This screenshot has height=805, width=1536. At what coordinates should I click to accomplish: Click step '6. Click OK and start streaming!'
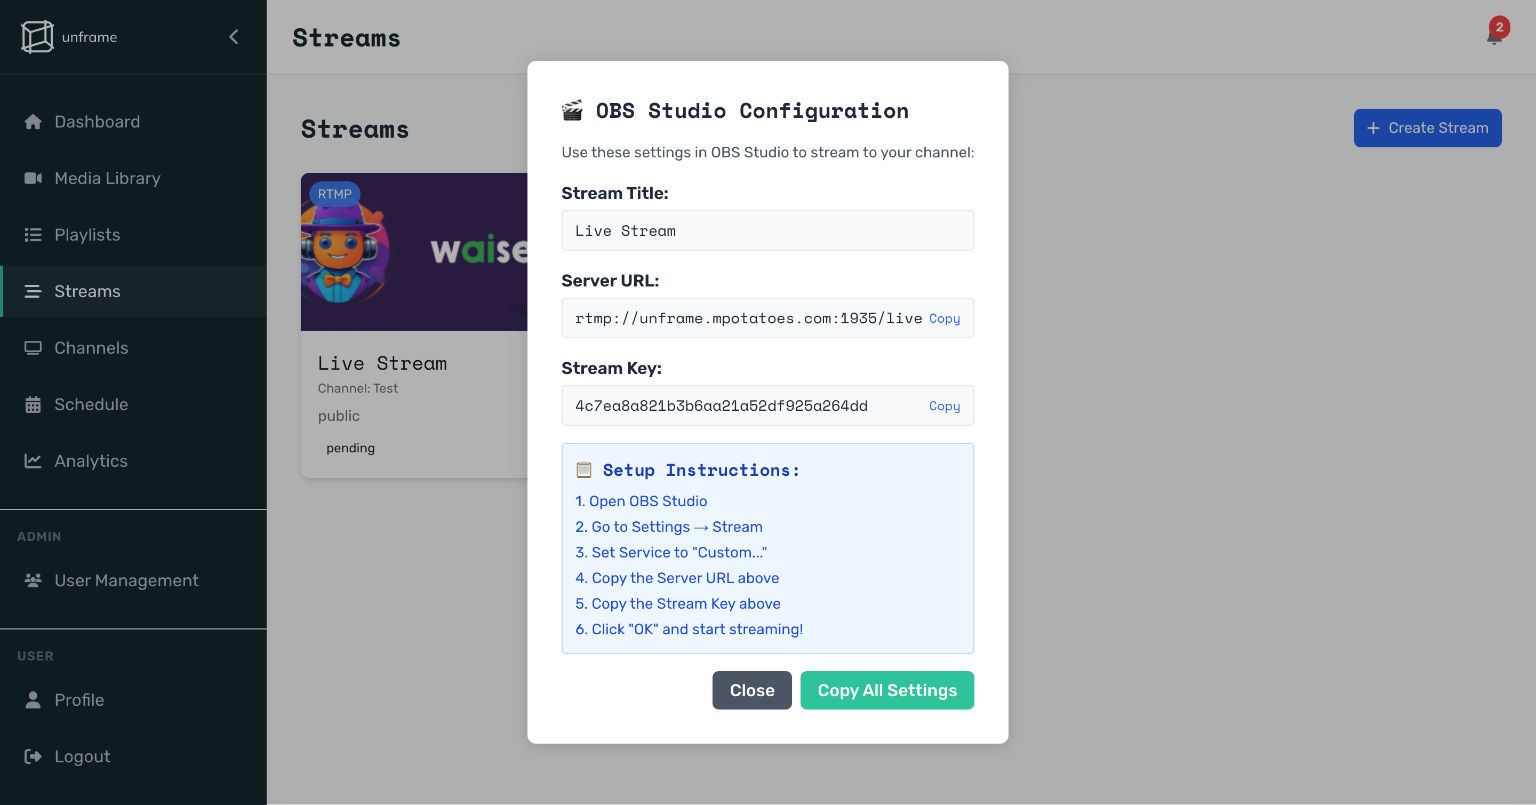point(689,629)
